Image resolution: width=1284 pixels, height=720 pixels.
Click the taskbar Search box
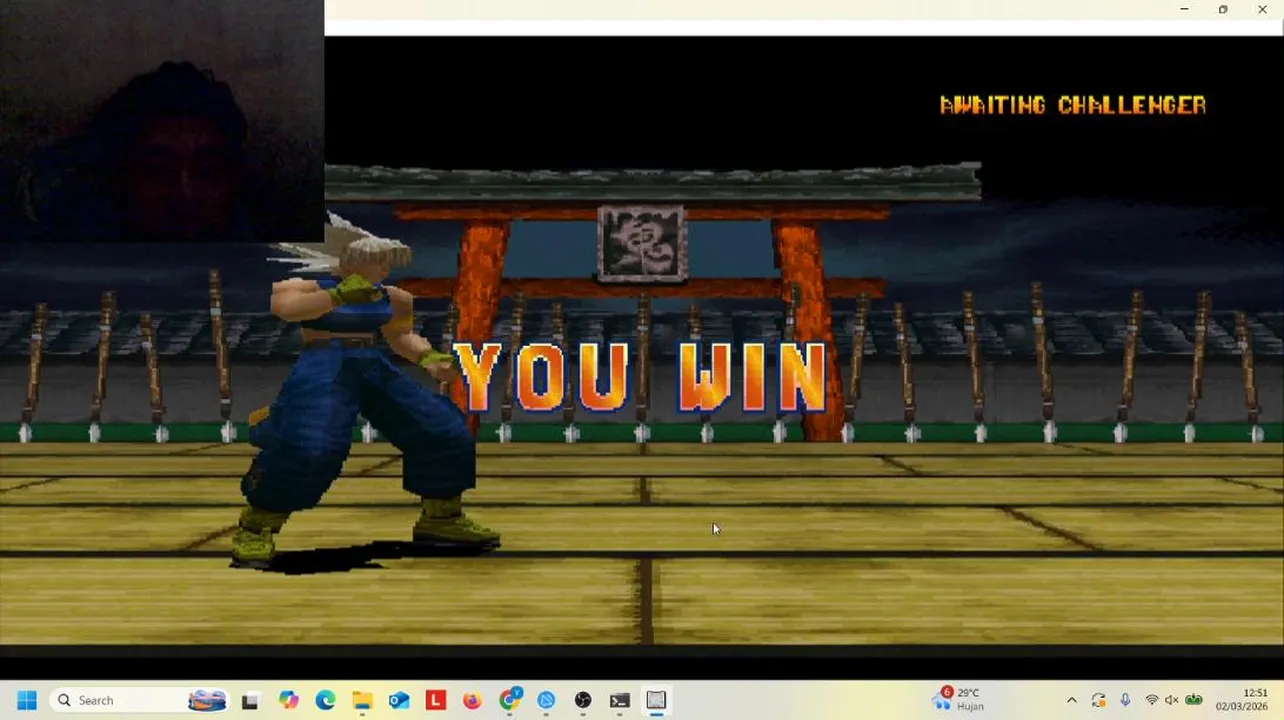(x=139, y=700)
